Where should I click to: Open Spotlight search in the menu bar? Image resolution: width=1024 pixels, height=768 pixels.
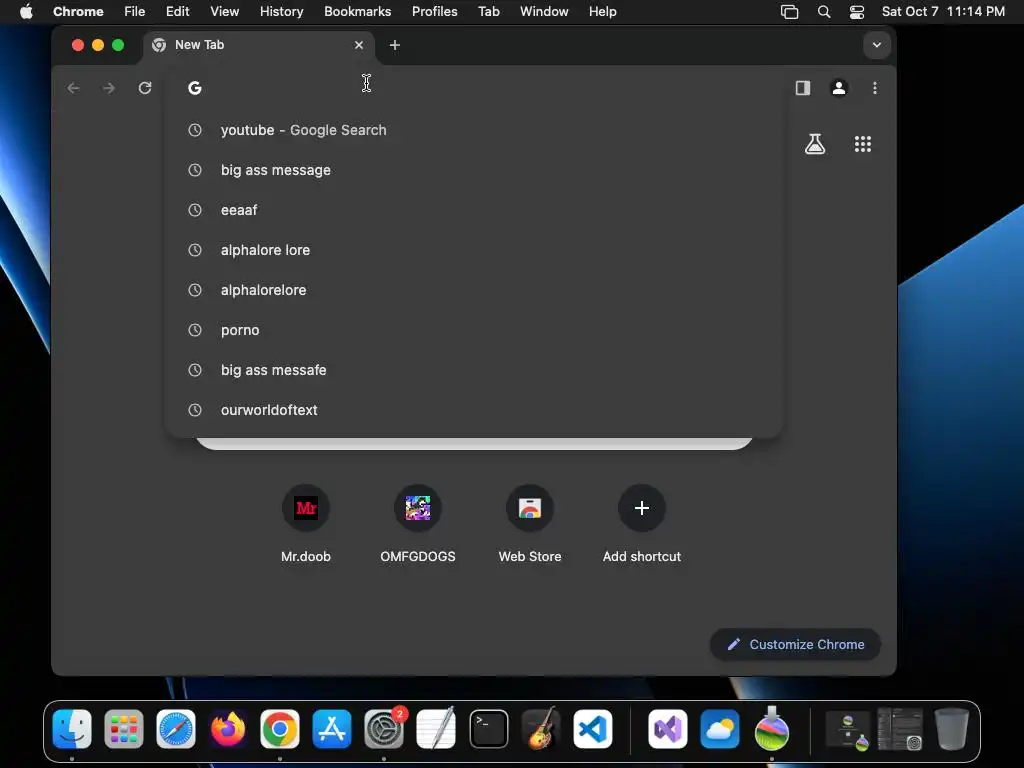824,12
